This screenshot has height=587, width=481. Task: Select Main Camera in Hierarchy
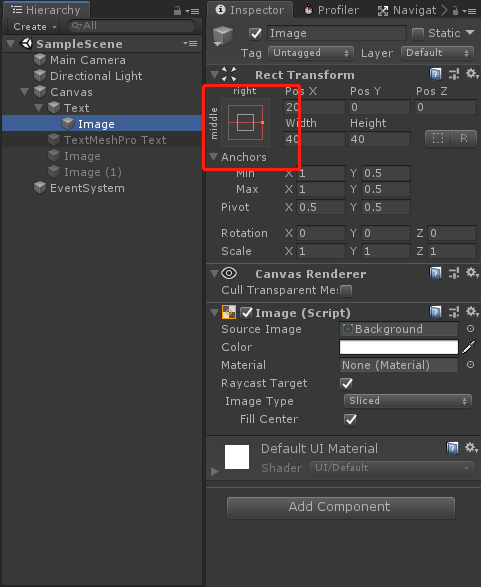(88, 60)
